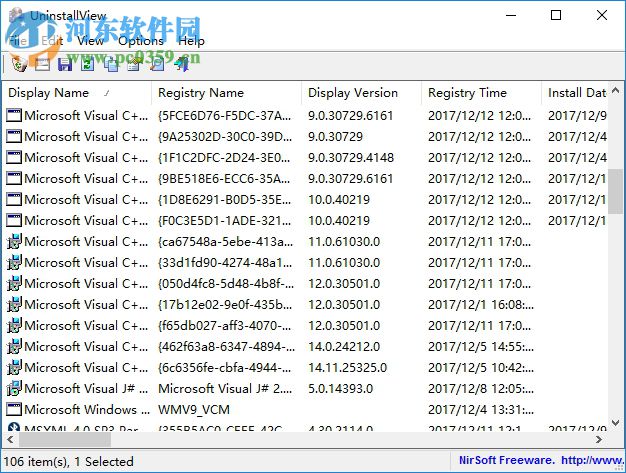Click the row icon for registry {9BE518E6-ECC6-35A...
This screenshot has height=473, width=626.
14,178
